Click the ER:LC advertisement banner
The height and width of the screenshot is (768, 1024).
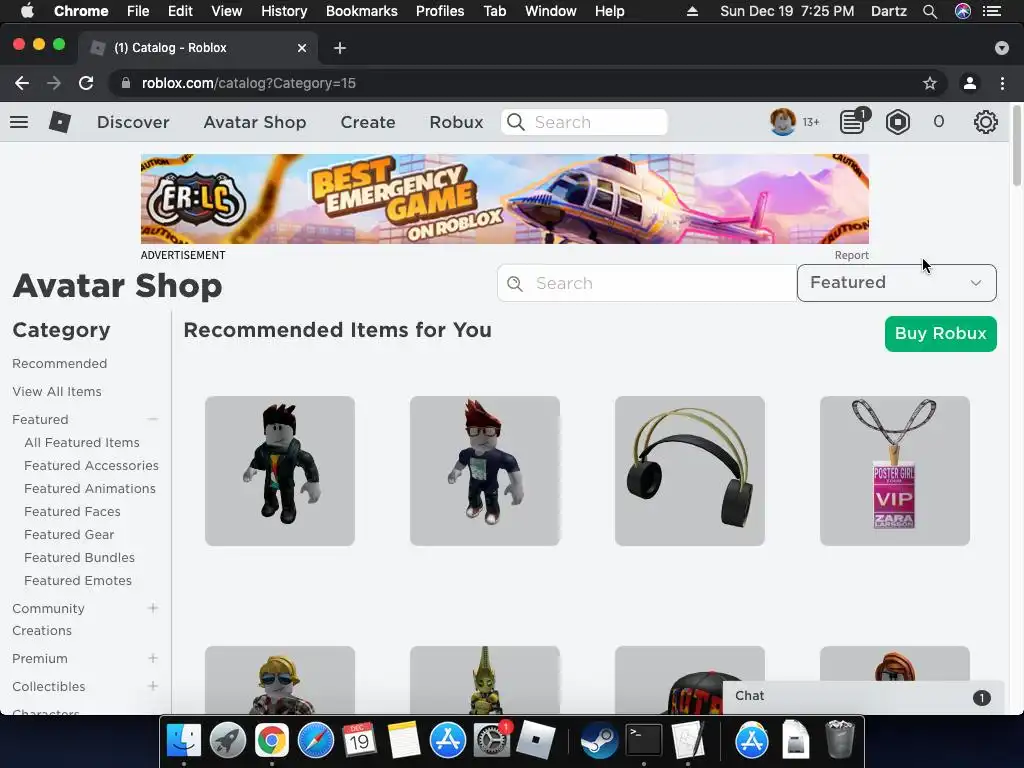click(505, 199)
